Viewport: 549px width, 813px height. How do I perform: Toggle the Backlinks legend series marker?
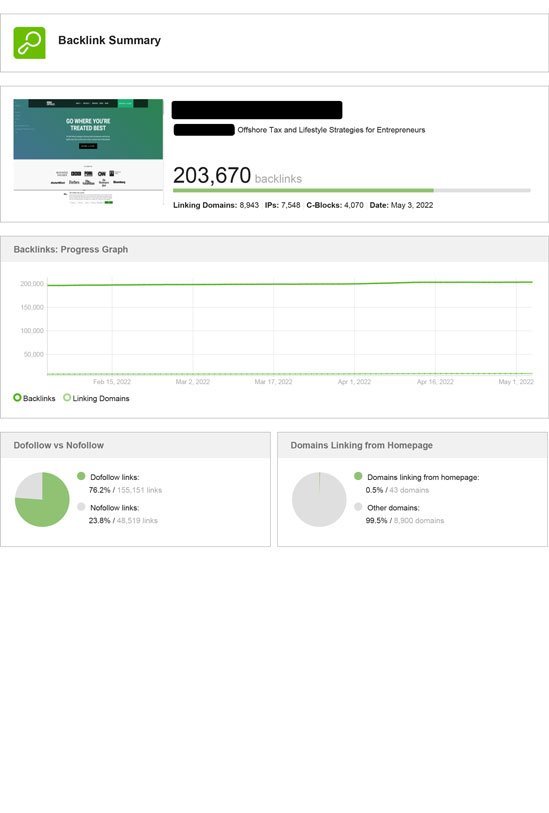tap(17, 398)
